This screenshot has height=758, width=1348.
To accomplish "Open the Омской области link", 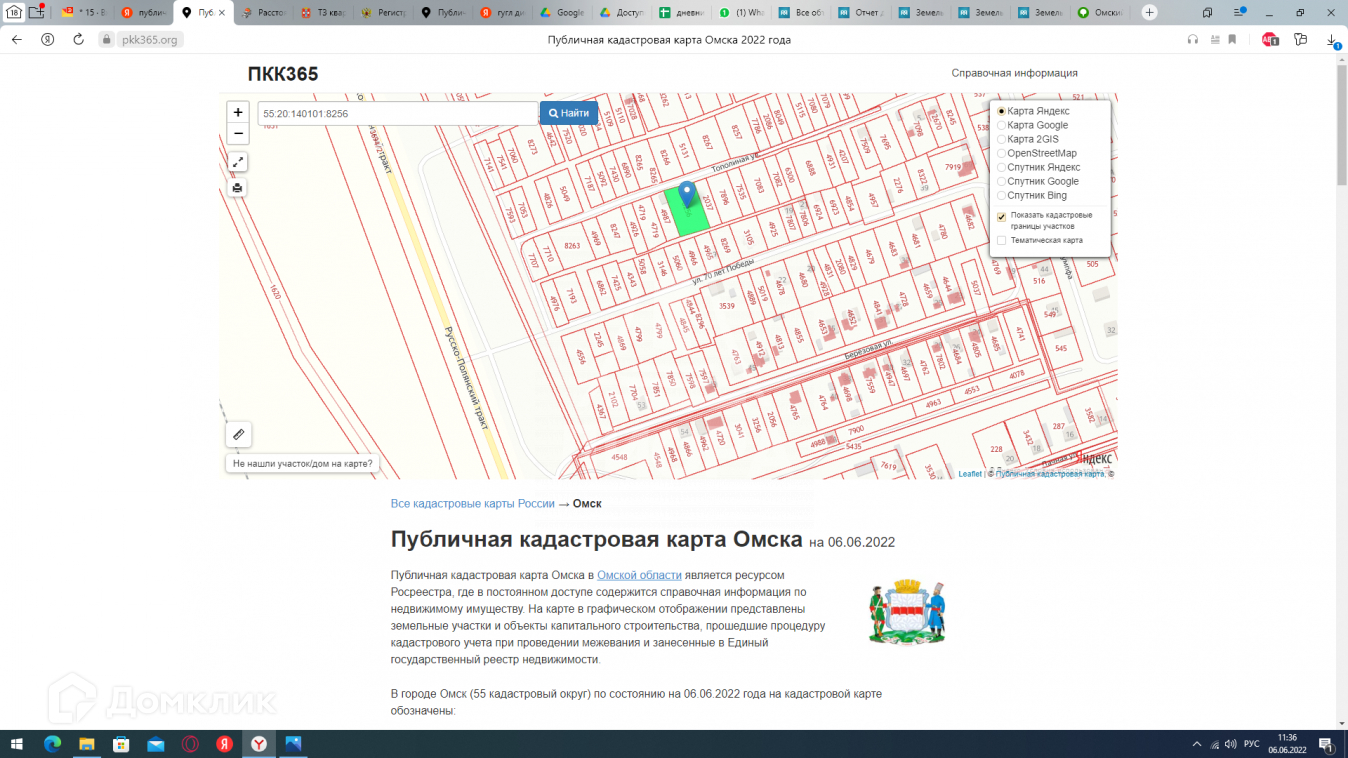I will click(639, 575).
